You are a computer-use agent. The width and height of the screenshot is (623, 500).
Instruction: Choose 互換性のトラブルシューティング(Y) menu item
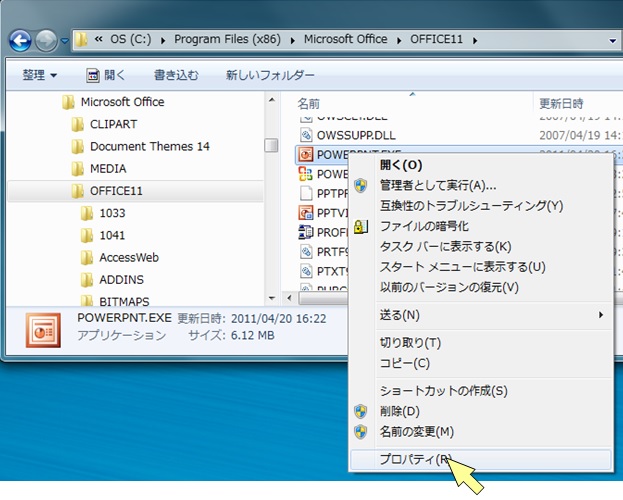coord(482,206)
